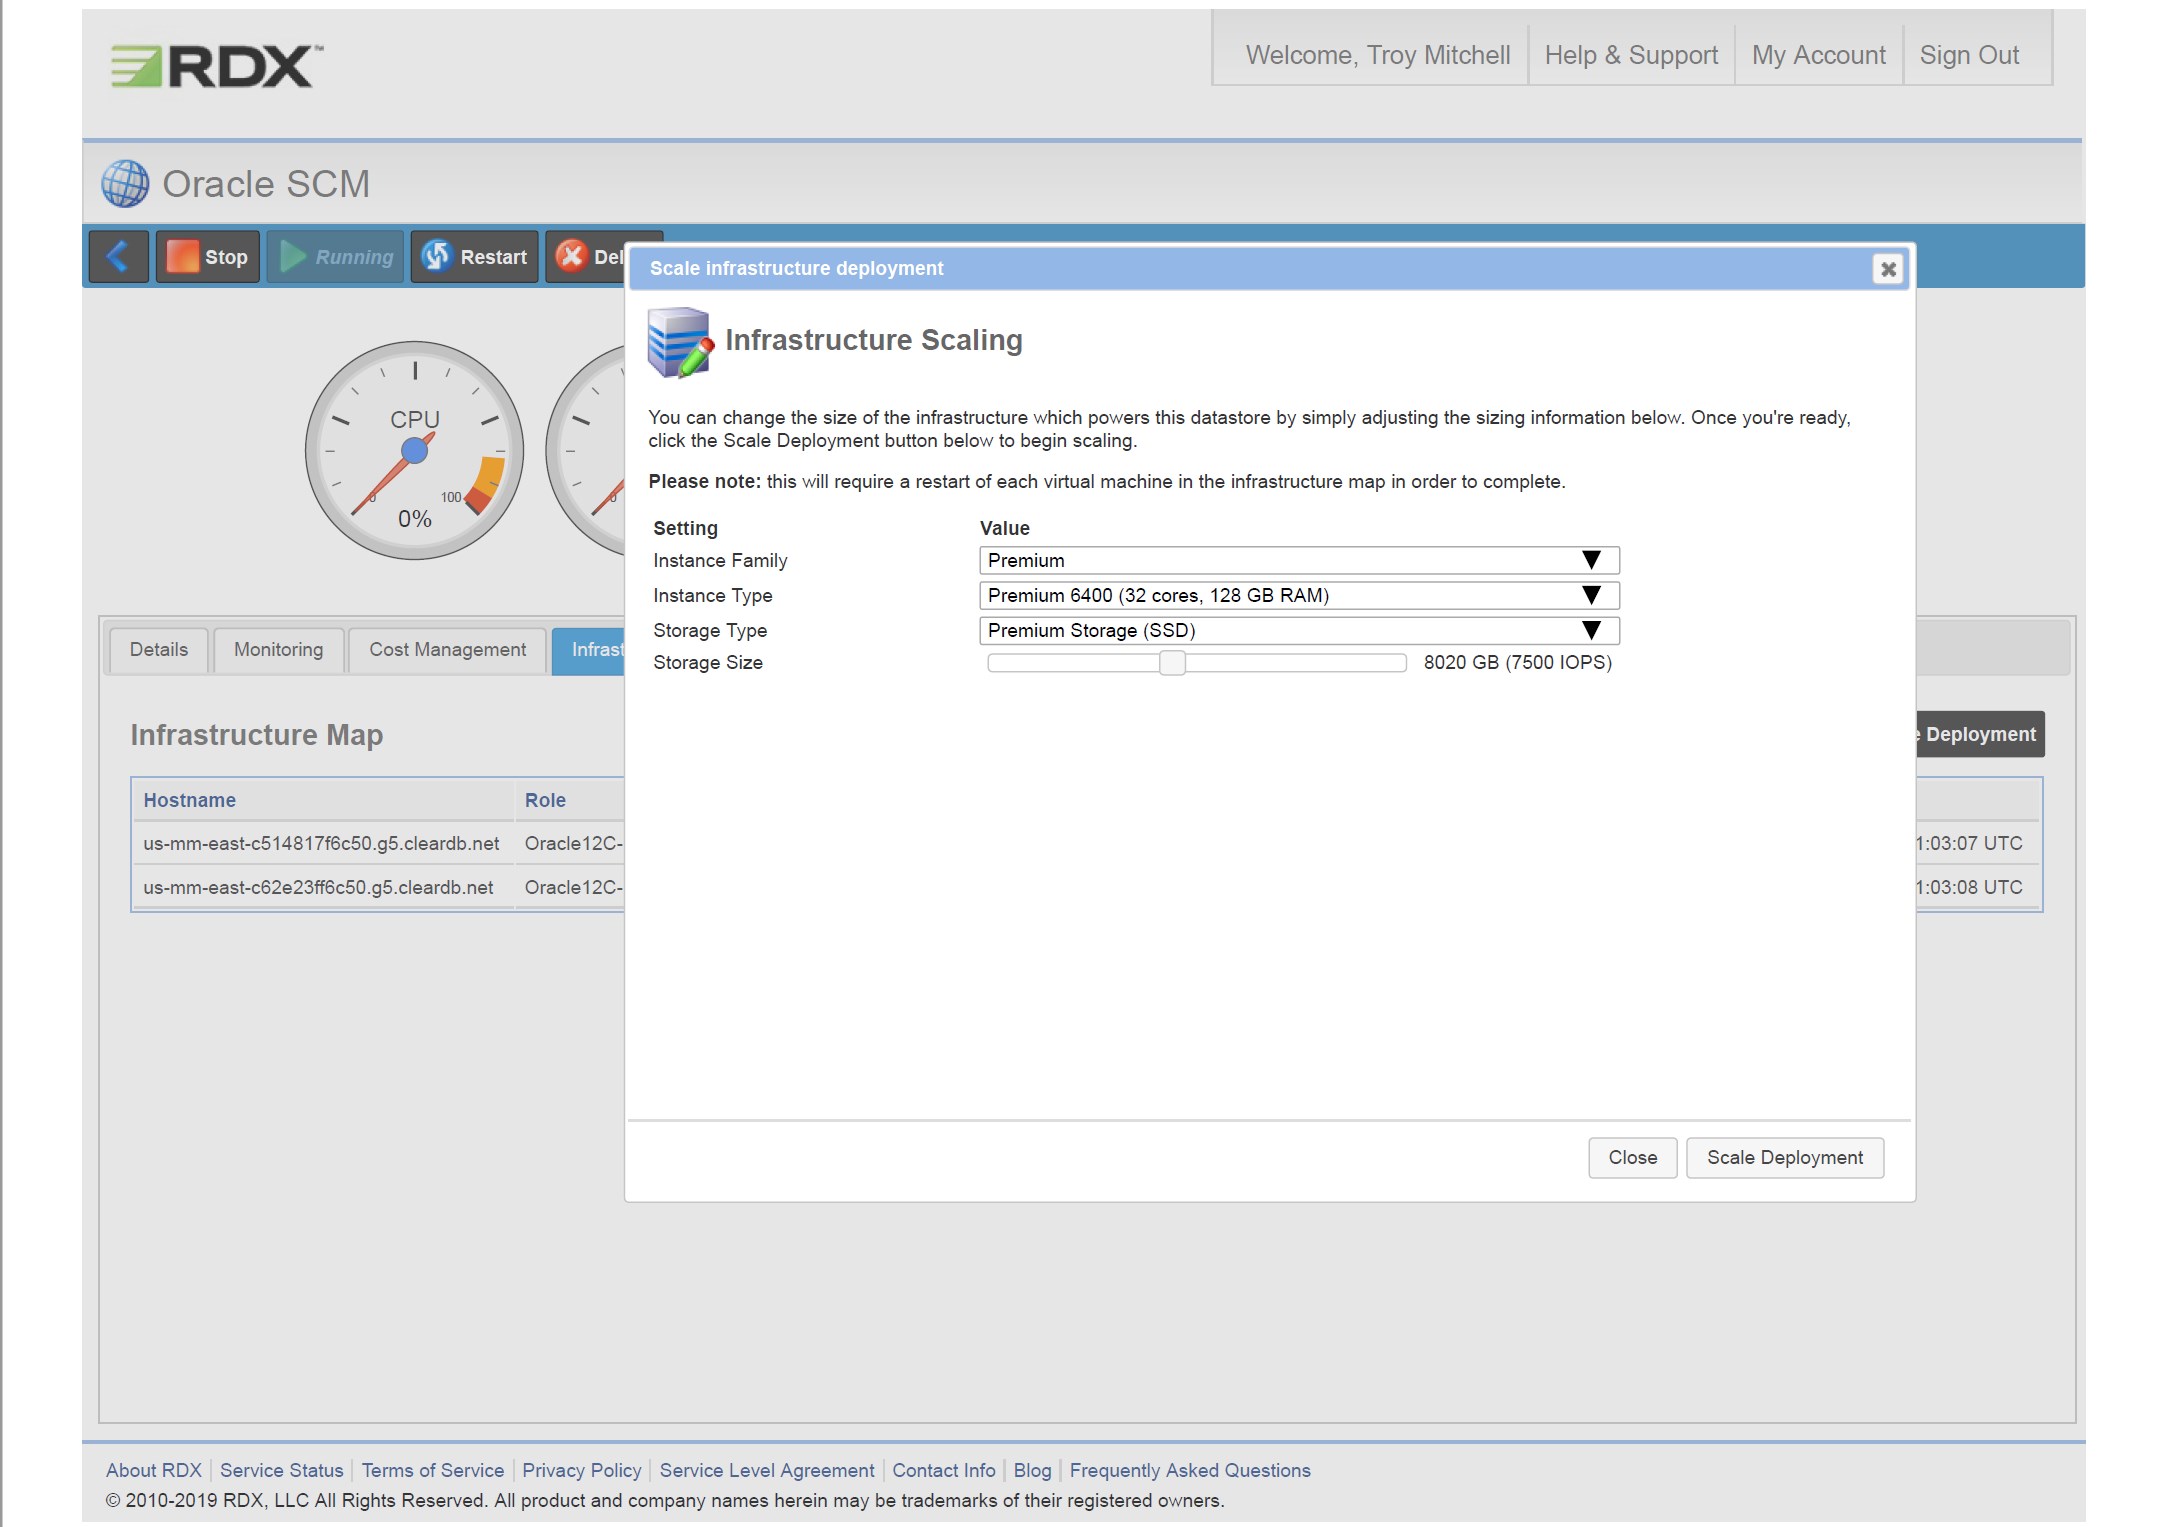Click the Oracle SCM globe icon
This screenshot has height=1527, width=2161.
[x=125, y=184]
